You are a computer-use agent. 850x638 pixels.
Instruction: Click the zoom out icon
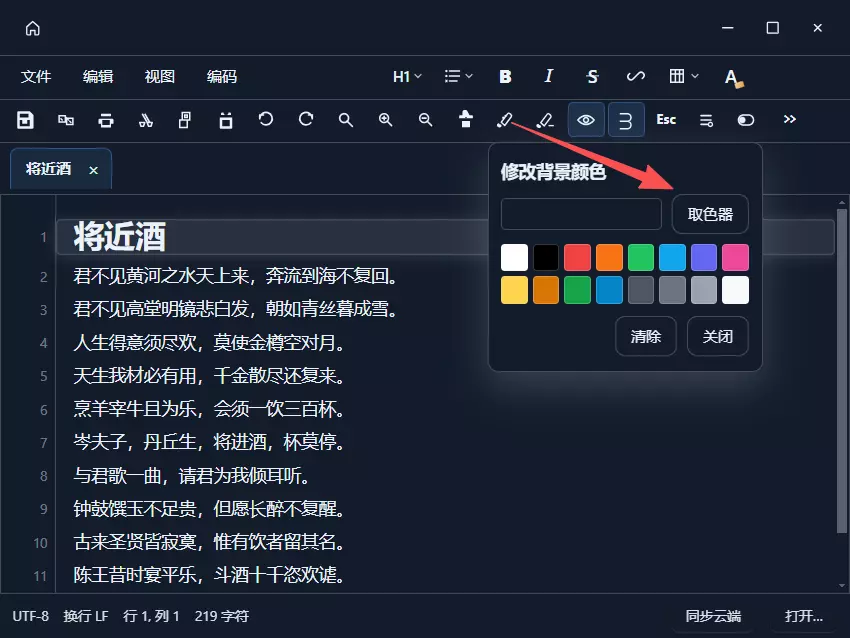click(426, 120)
